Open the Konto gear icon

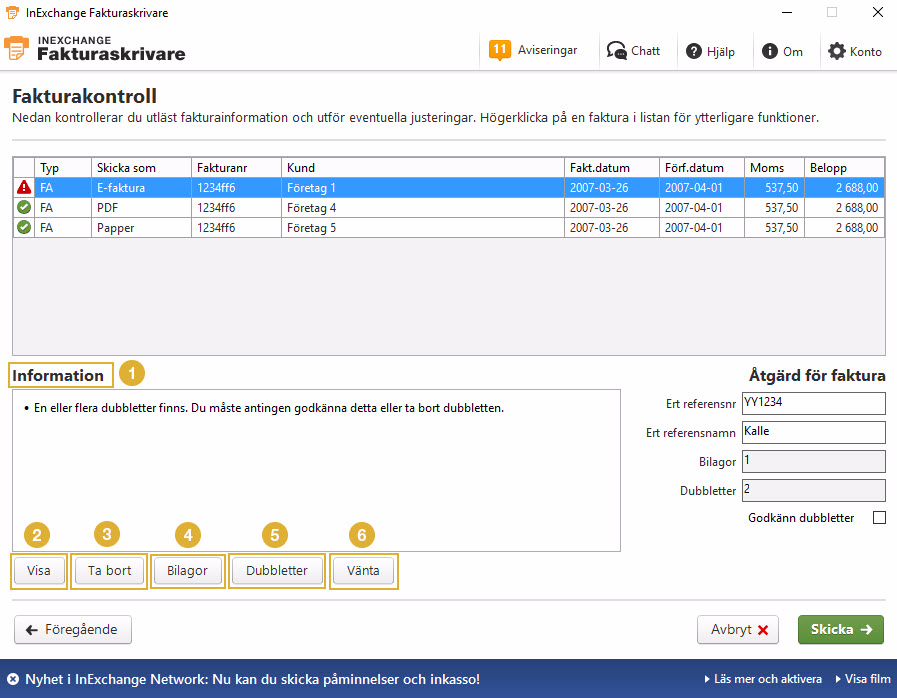pyautogui.click(x=837, y=51)
